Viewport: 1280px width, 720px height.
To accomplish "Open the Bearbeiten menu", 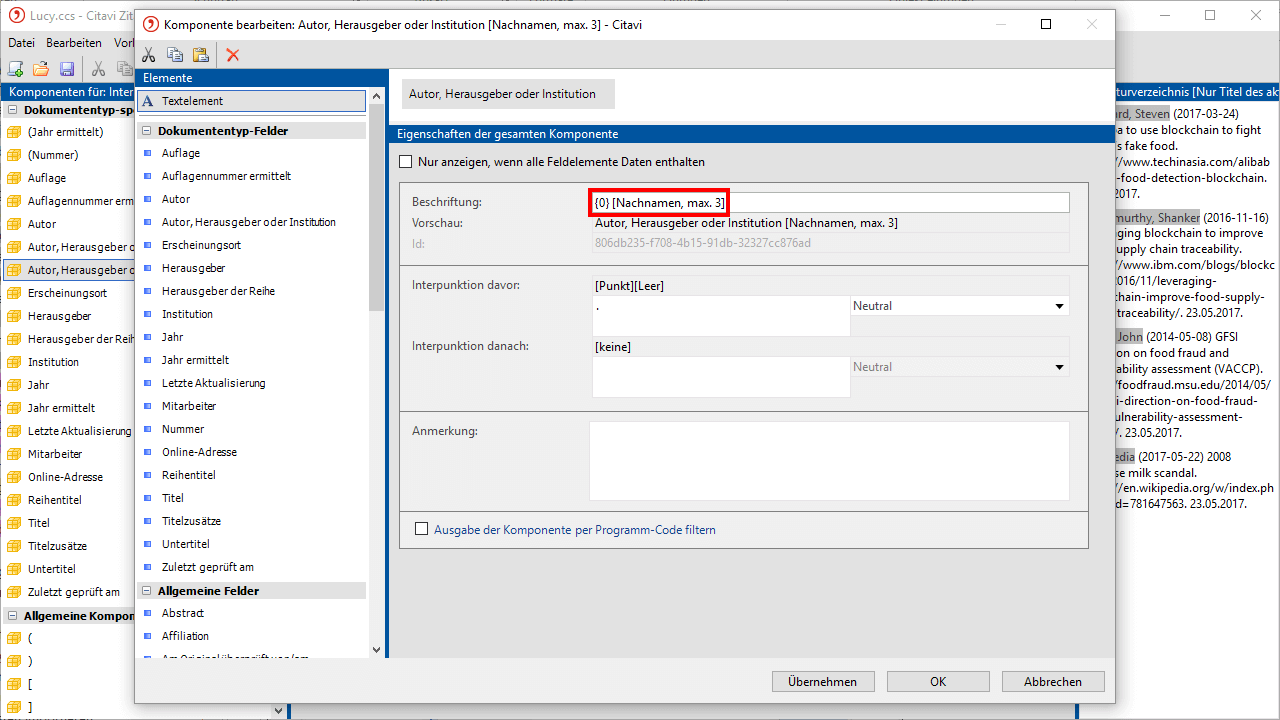I will tap(73, 43).
